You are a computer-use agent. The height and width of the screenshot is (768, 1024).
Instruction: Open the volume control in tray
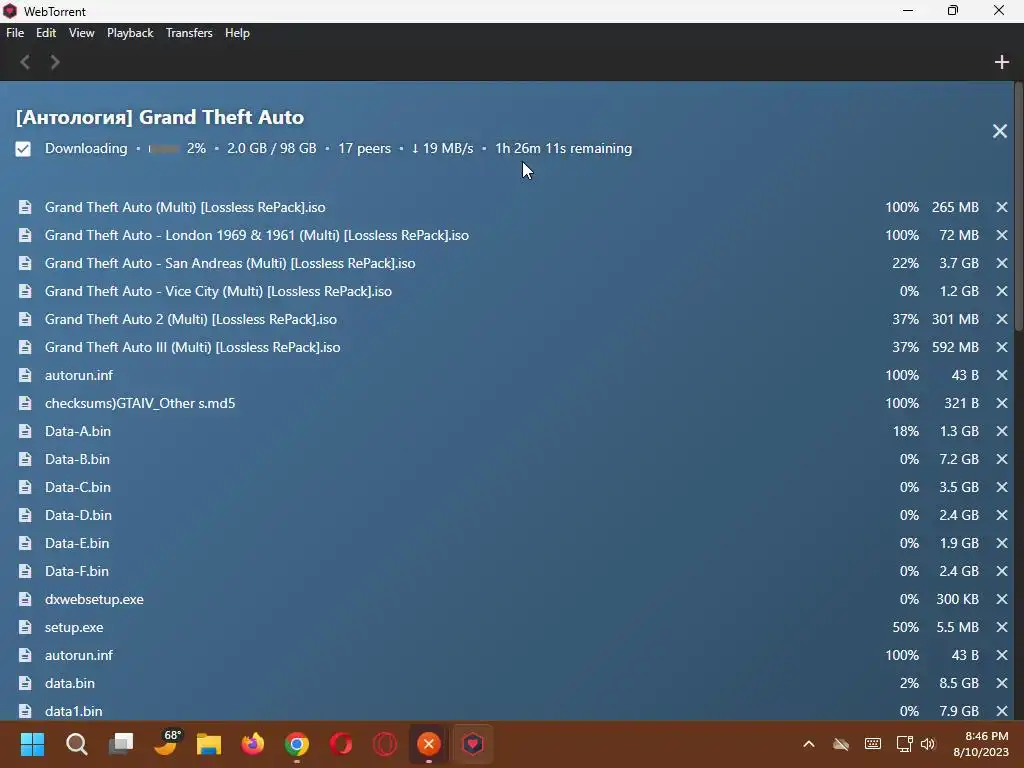[x=928, y=744]
